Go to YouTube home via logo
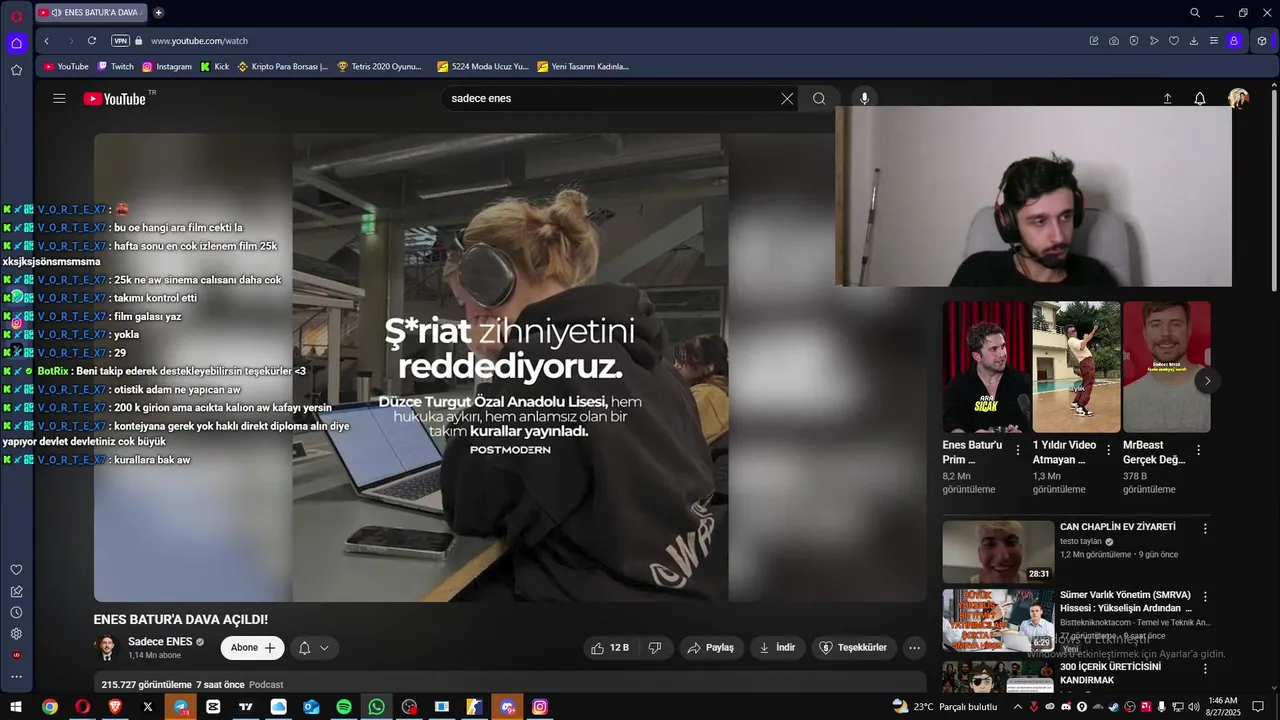The height and width of the screenshot is (720, 1280). tap(115, 99)
